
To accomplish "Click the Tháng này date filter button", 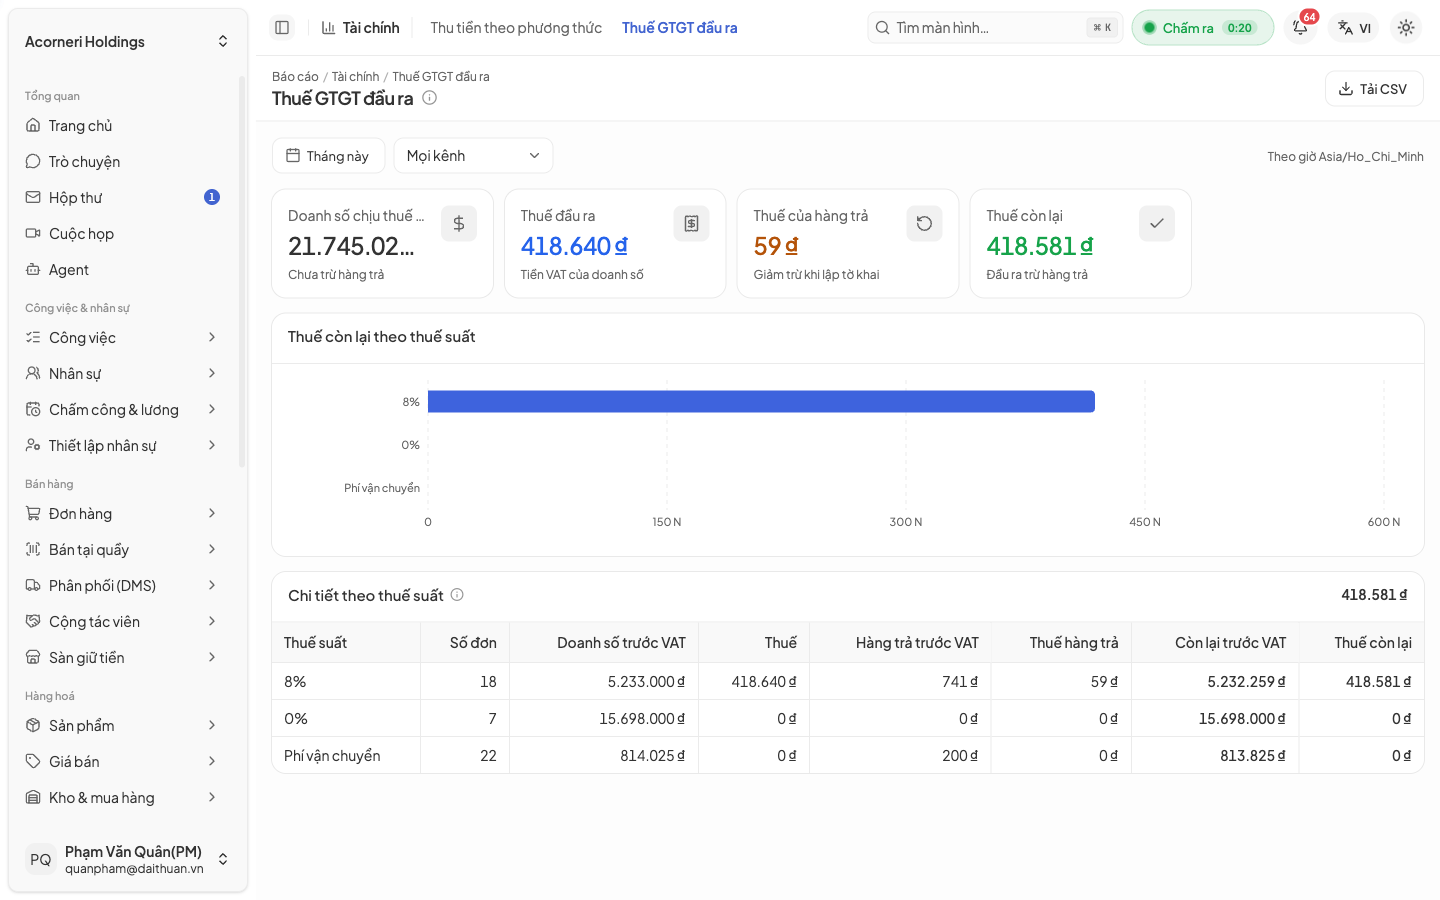I will pyautogui.click(x=328, y=156).
